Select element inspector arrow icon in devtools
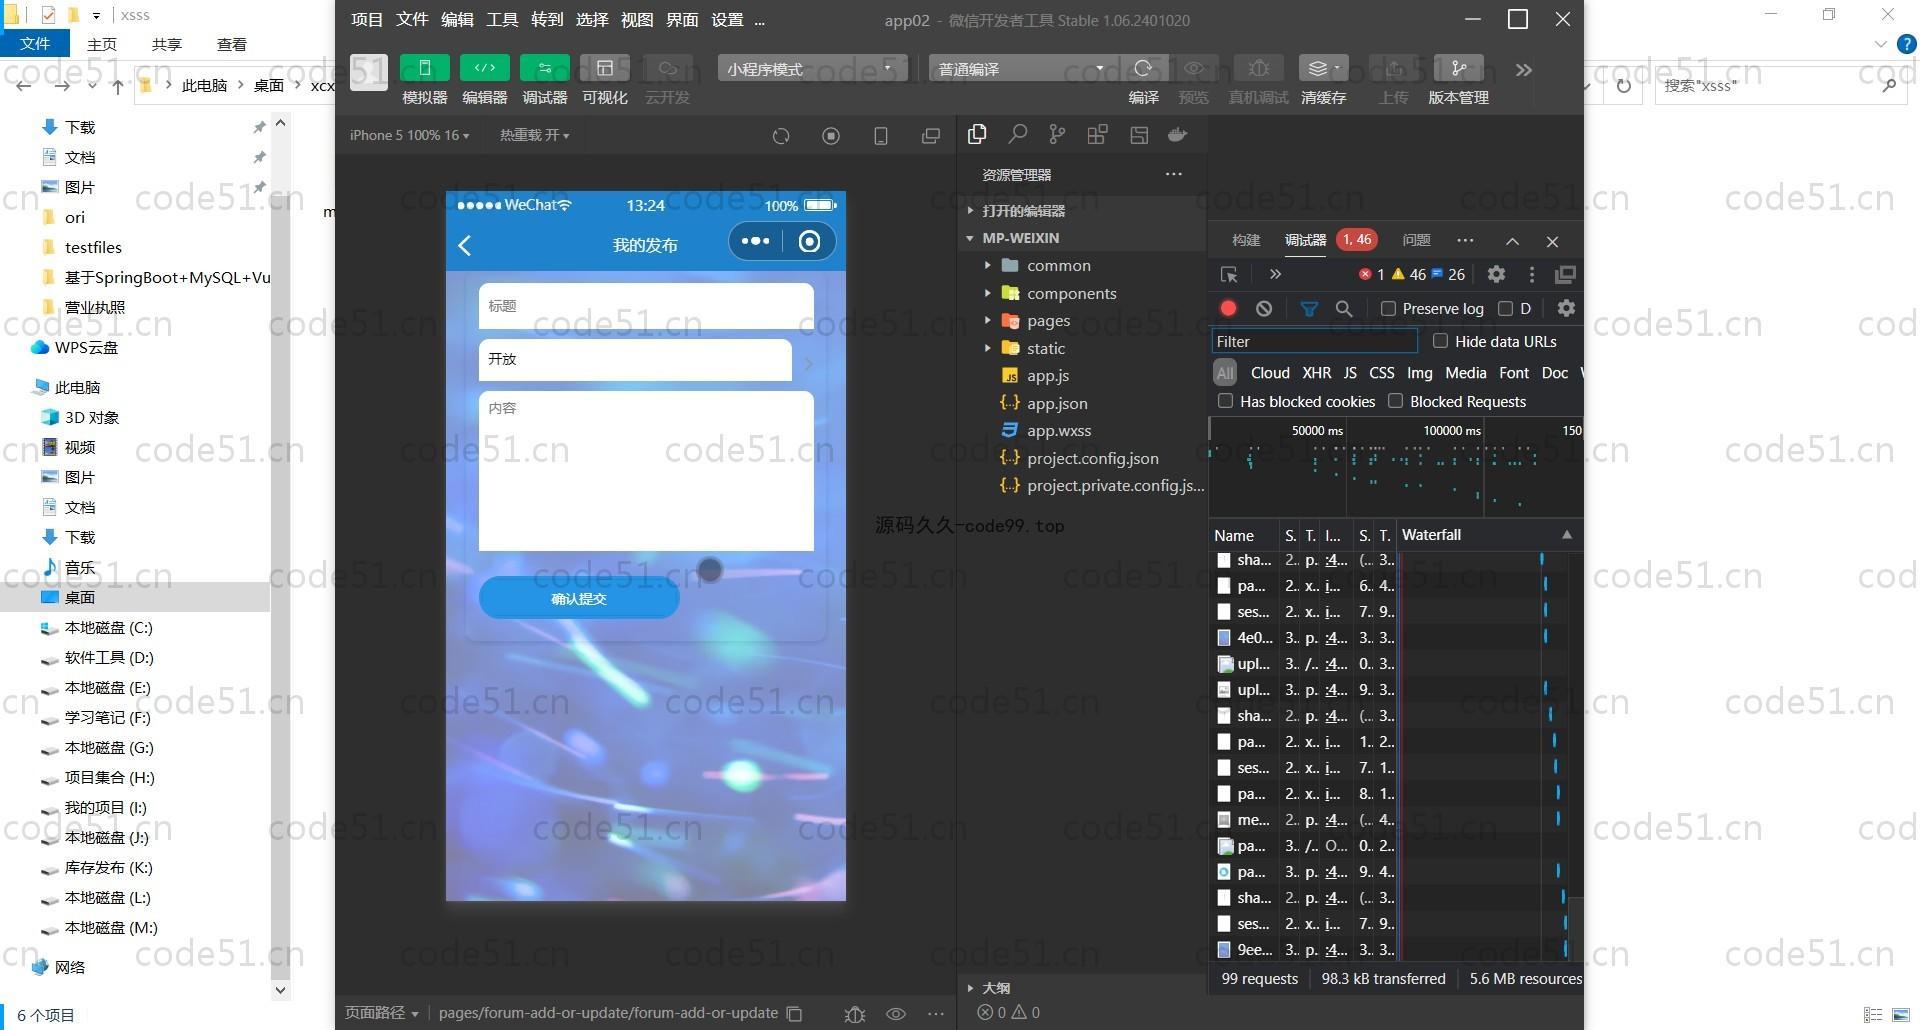This screenshot has width=1920, height=1030. coord(1229,274)
